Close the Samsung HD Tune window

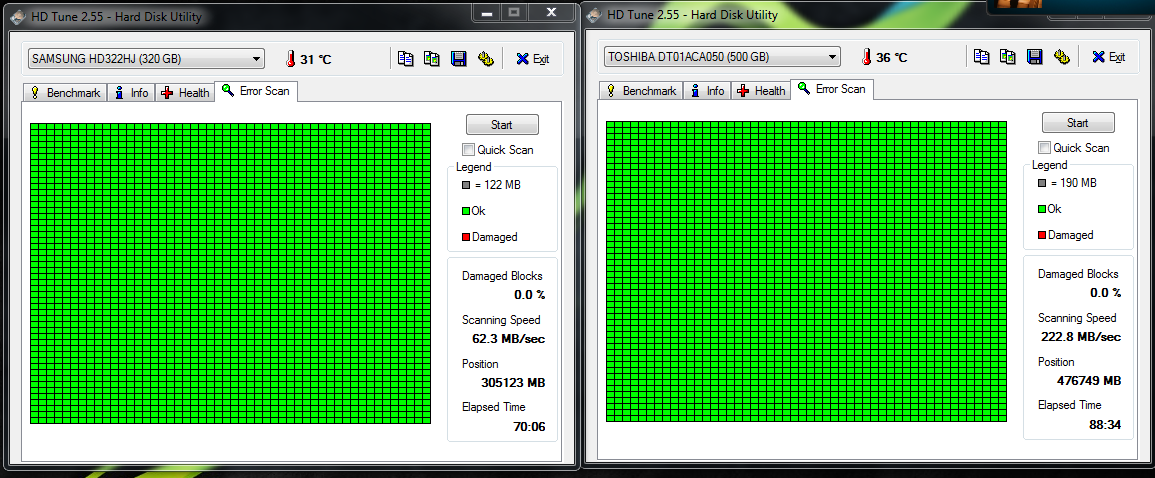coord(552,12)
